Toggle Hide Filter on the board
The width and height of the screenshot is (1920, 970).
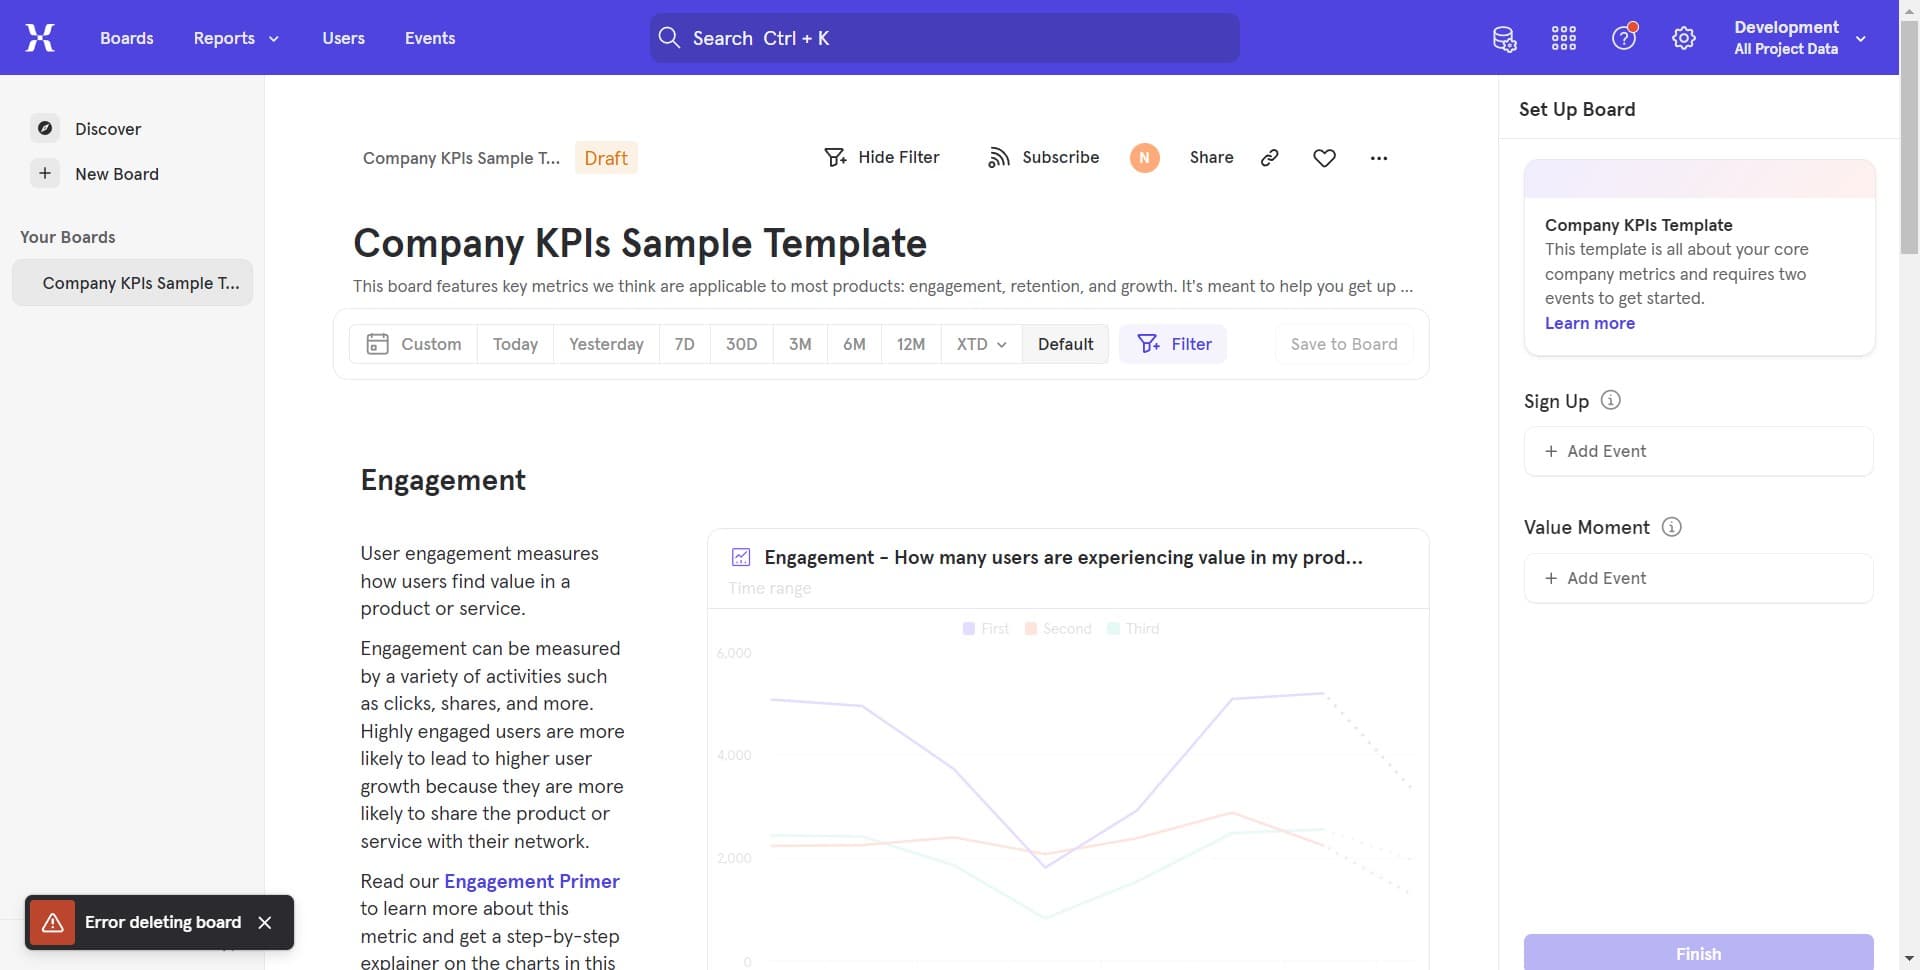[881, 158]
